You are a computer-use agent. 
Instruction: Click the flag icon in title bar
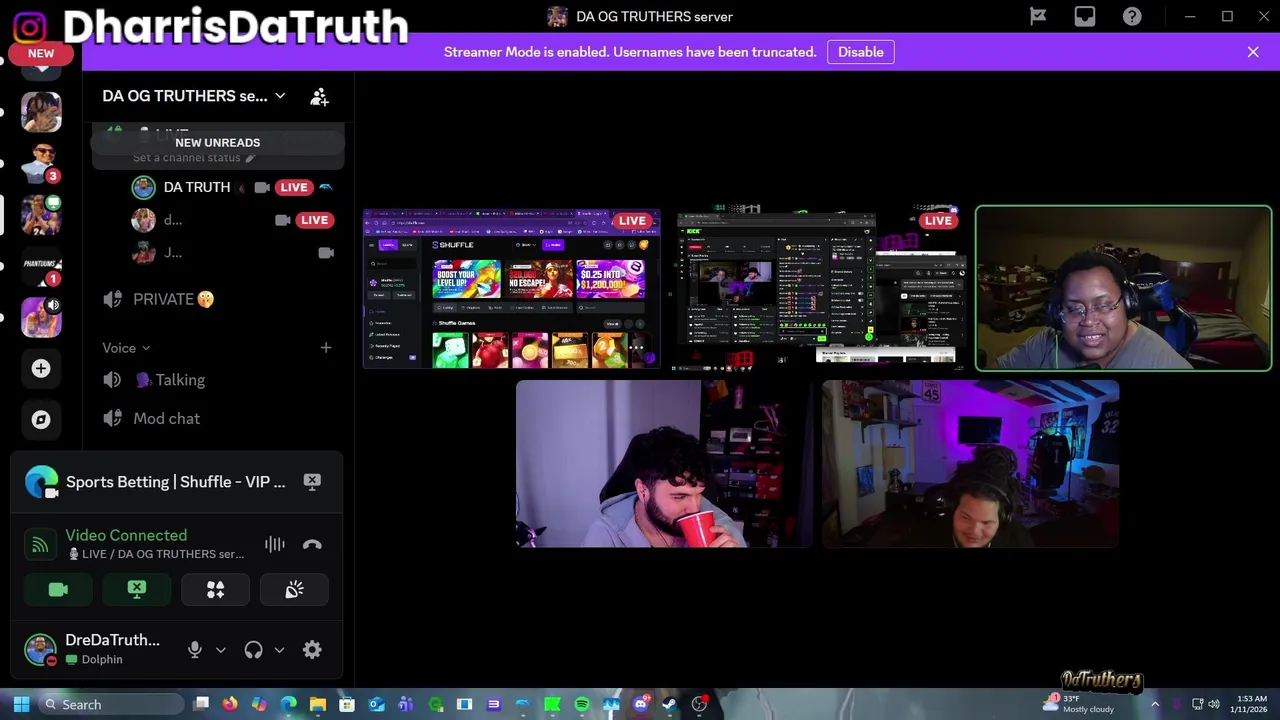pos(1038,16)
